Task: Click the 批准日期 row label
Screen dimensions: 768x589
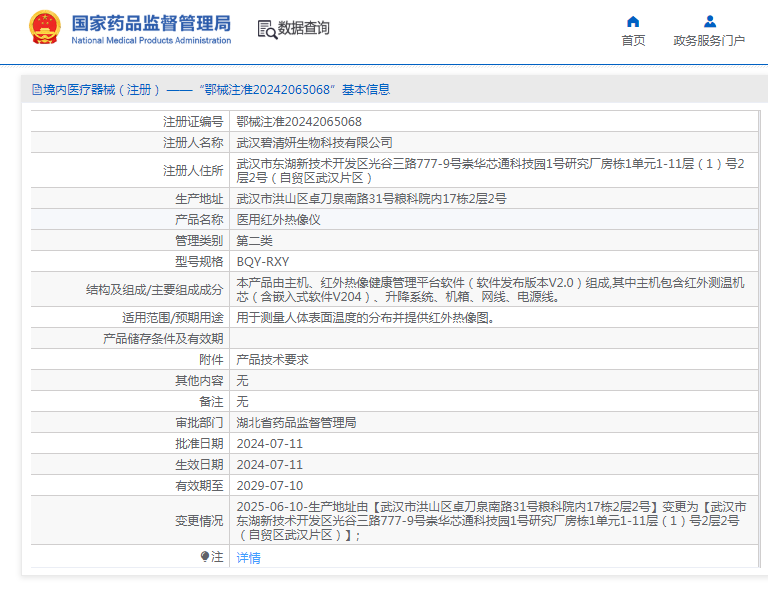Action: [199, 444]
